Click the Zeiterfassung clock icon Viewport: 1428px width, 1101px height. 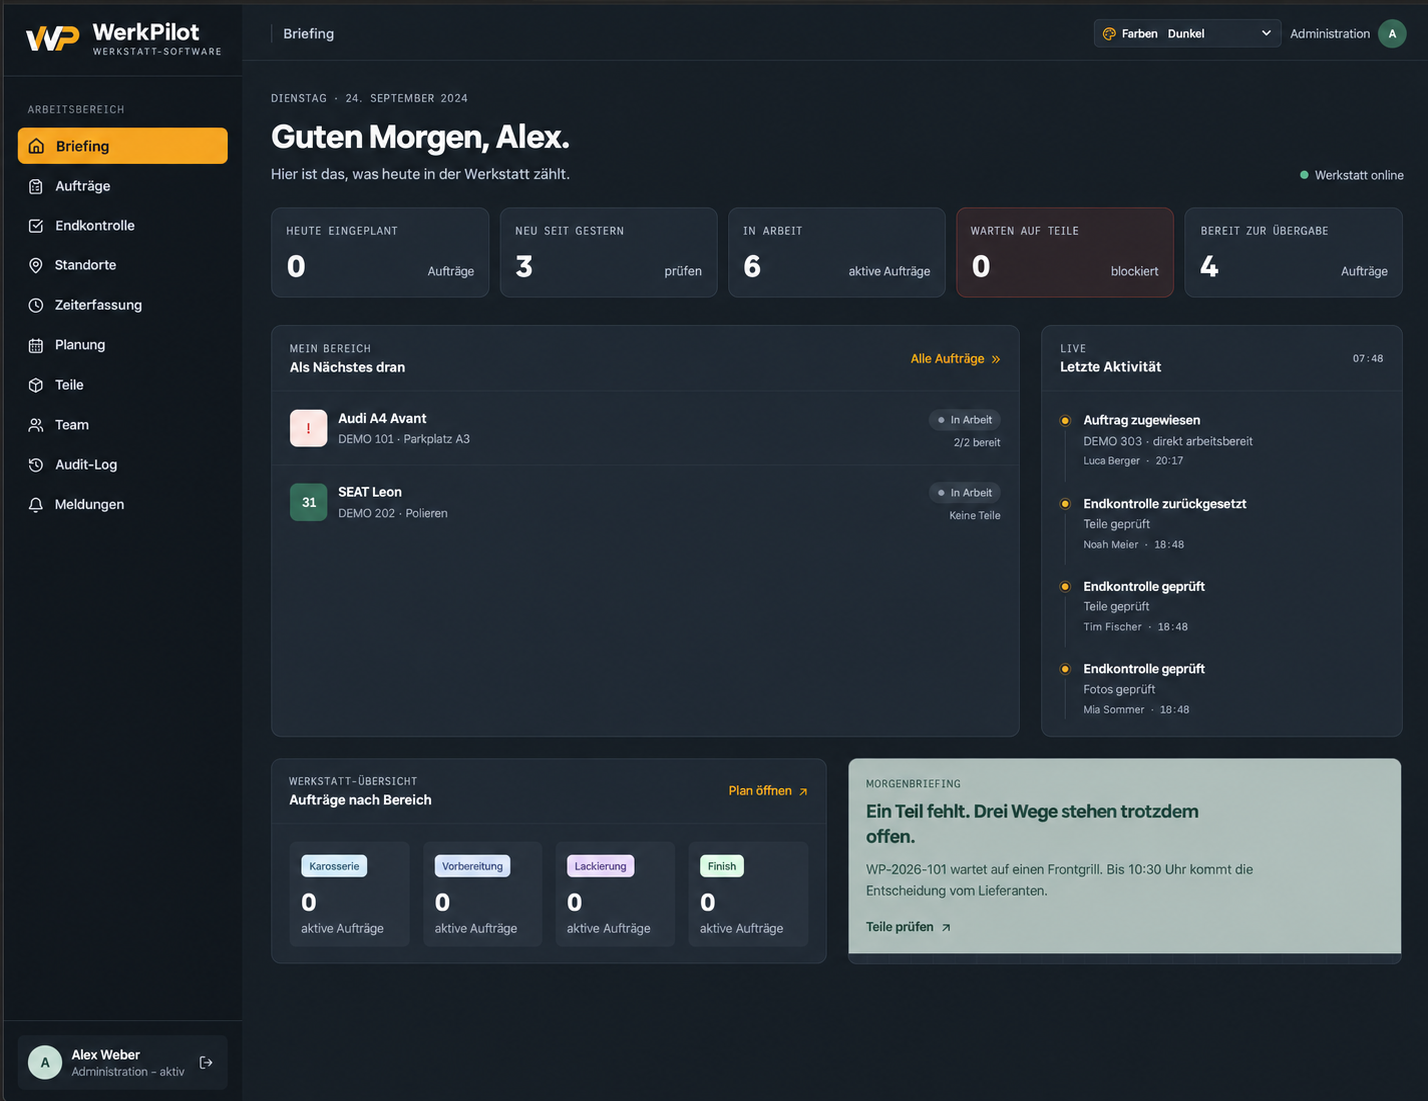[x=36, y=305]
